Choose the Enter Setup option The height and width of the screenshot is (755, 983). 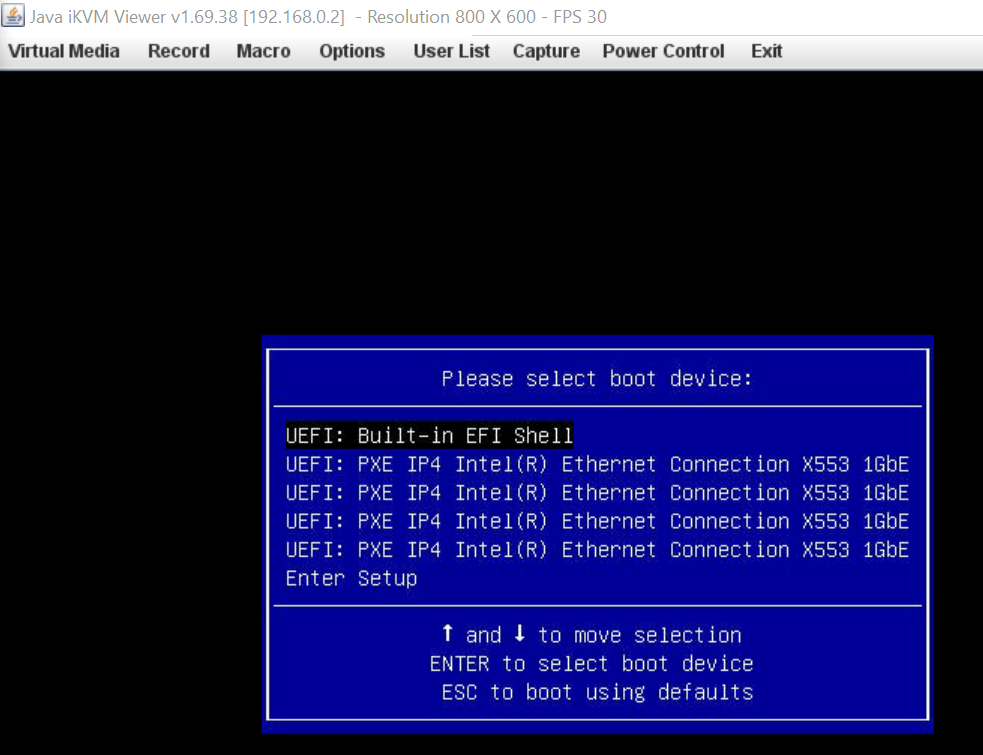[351, 578]
